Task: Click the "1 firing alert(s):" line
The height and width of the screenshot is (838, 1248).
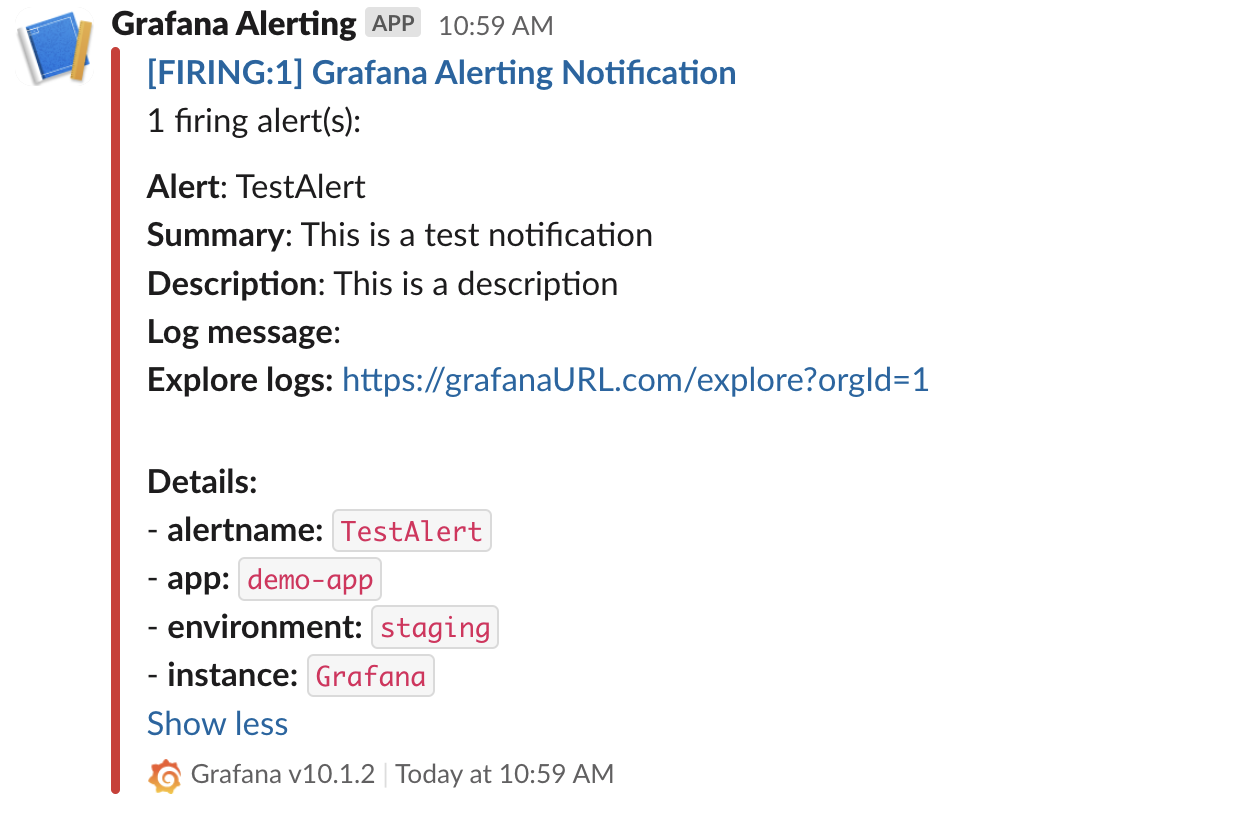Action: click(x=253, y=121)
